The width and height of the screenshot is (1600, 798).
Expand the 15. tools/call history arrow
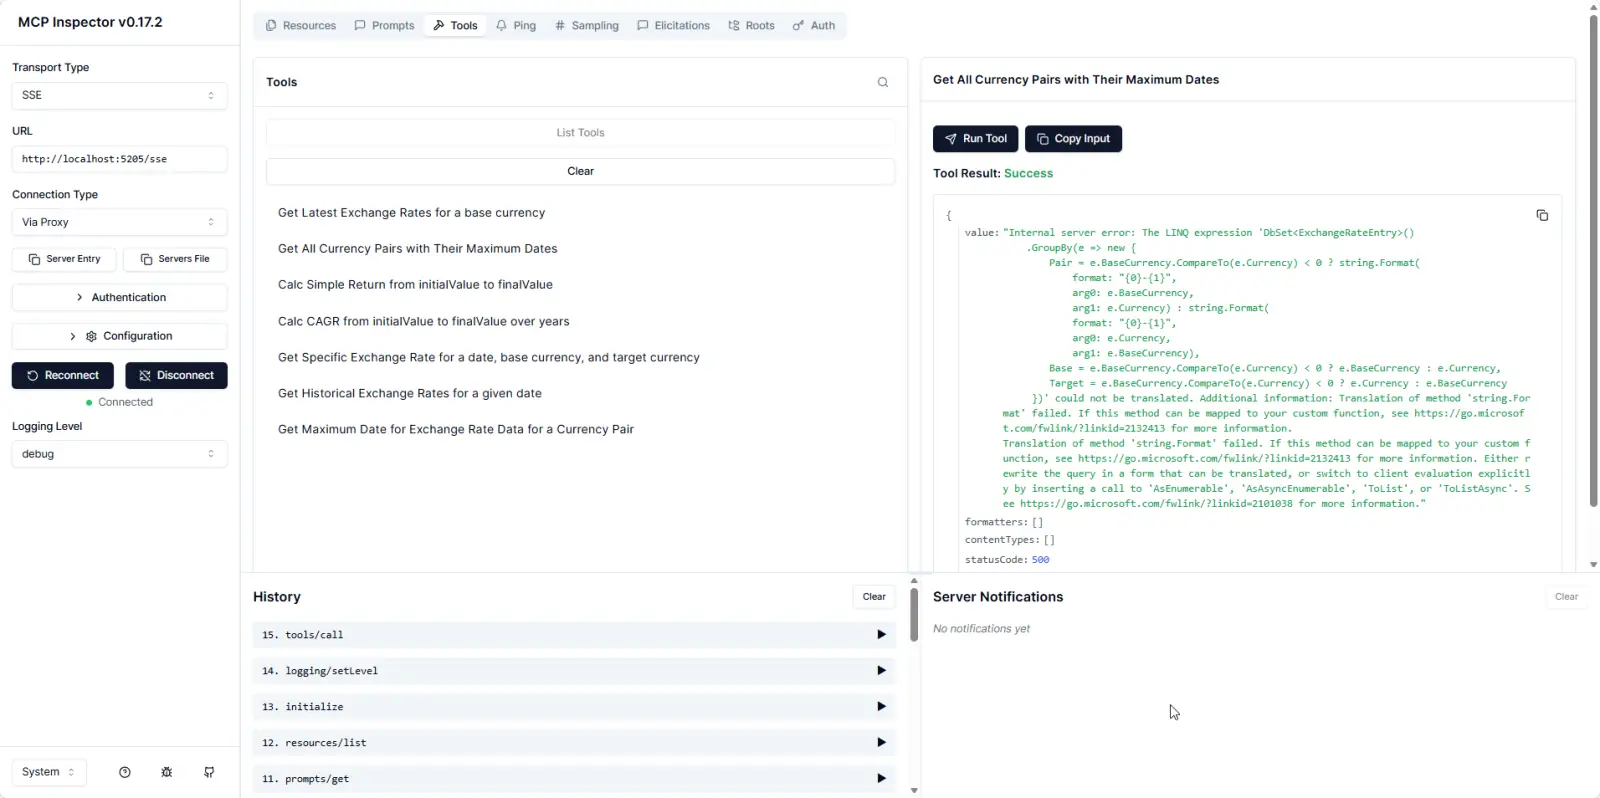coord(880,635)
